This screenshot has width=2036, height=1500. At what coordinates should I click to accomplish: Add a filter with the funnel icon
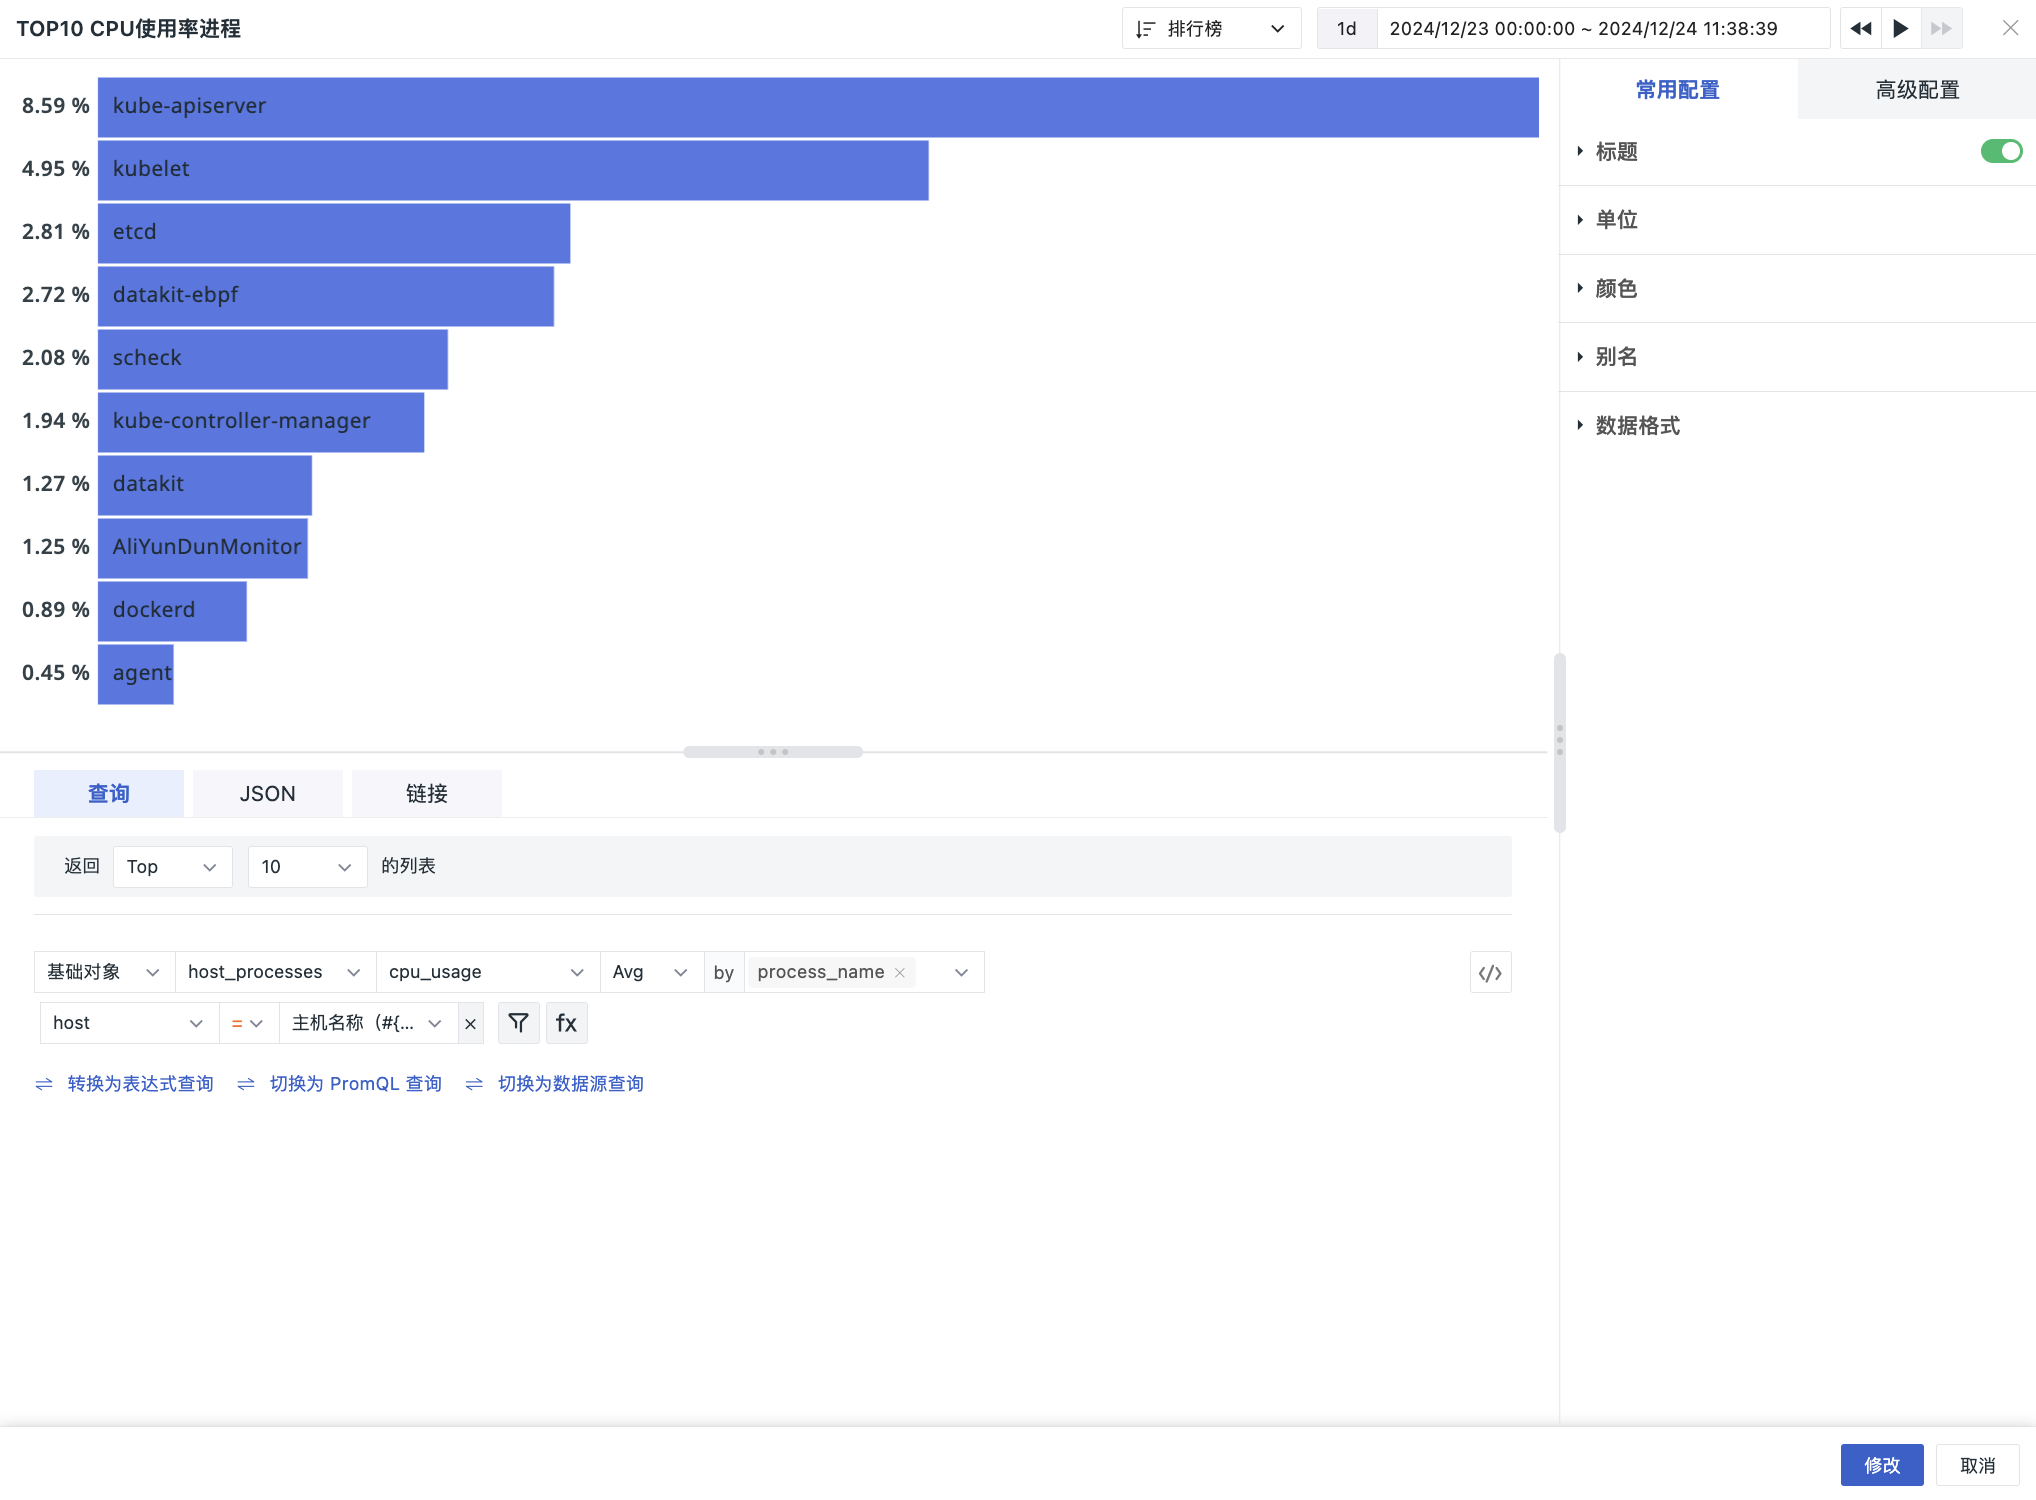(518, 1023)
